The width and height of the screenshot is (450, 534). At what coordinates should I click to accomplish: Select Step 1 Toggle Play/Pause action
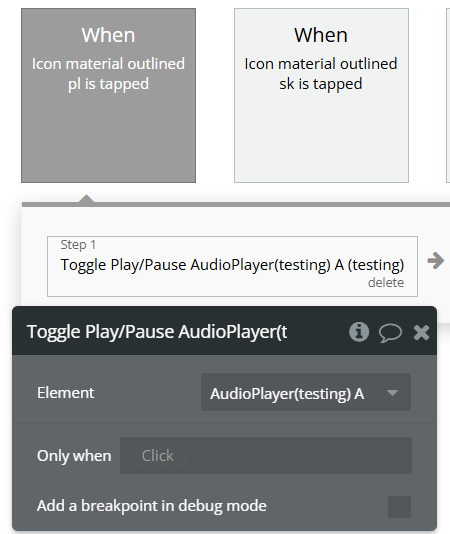pos(232,266)
